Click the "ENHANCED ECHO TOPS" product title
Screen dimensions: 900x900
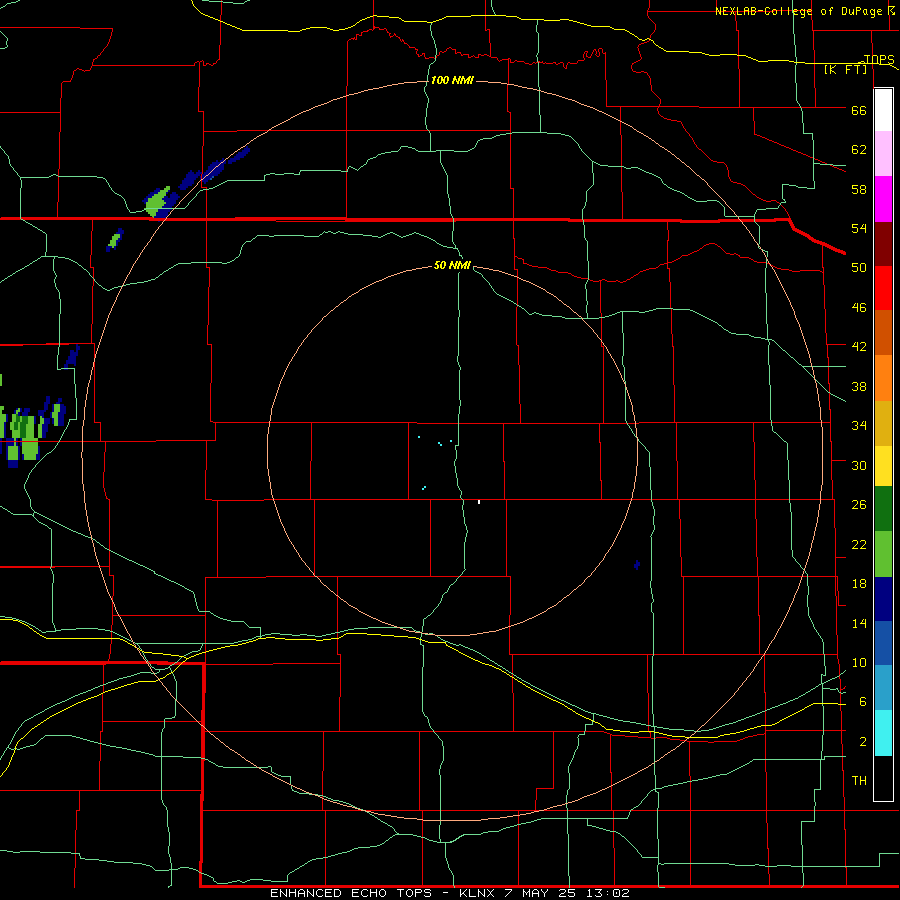pyautogui.click(x=350, y=893)
